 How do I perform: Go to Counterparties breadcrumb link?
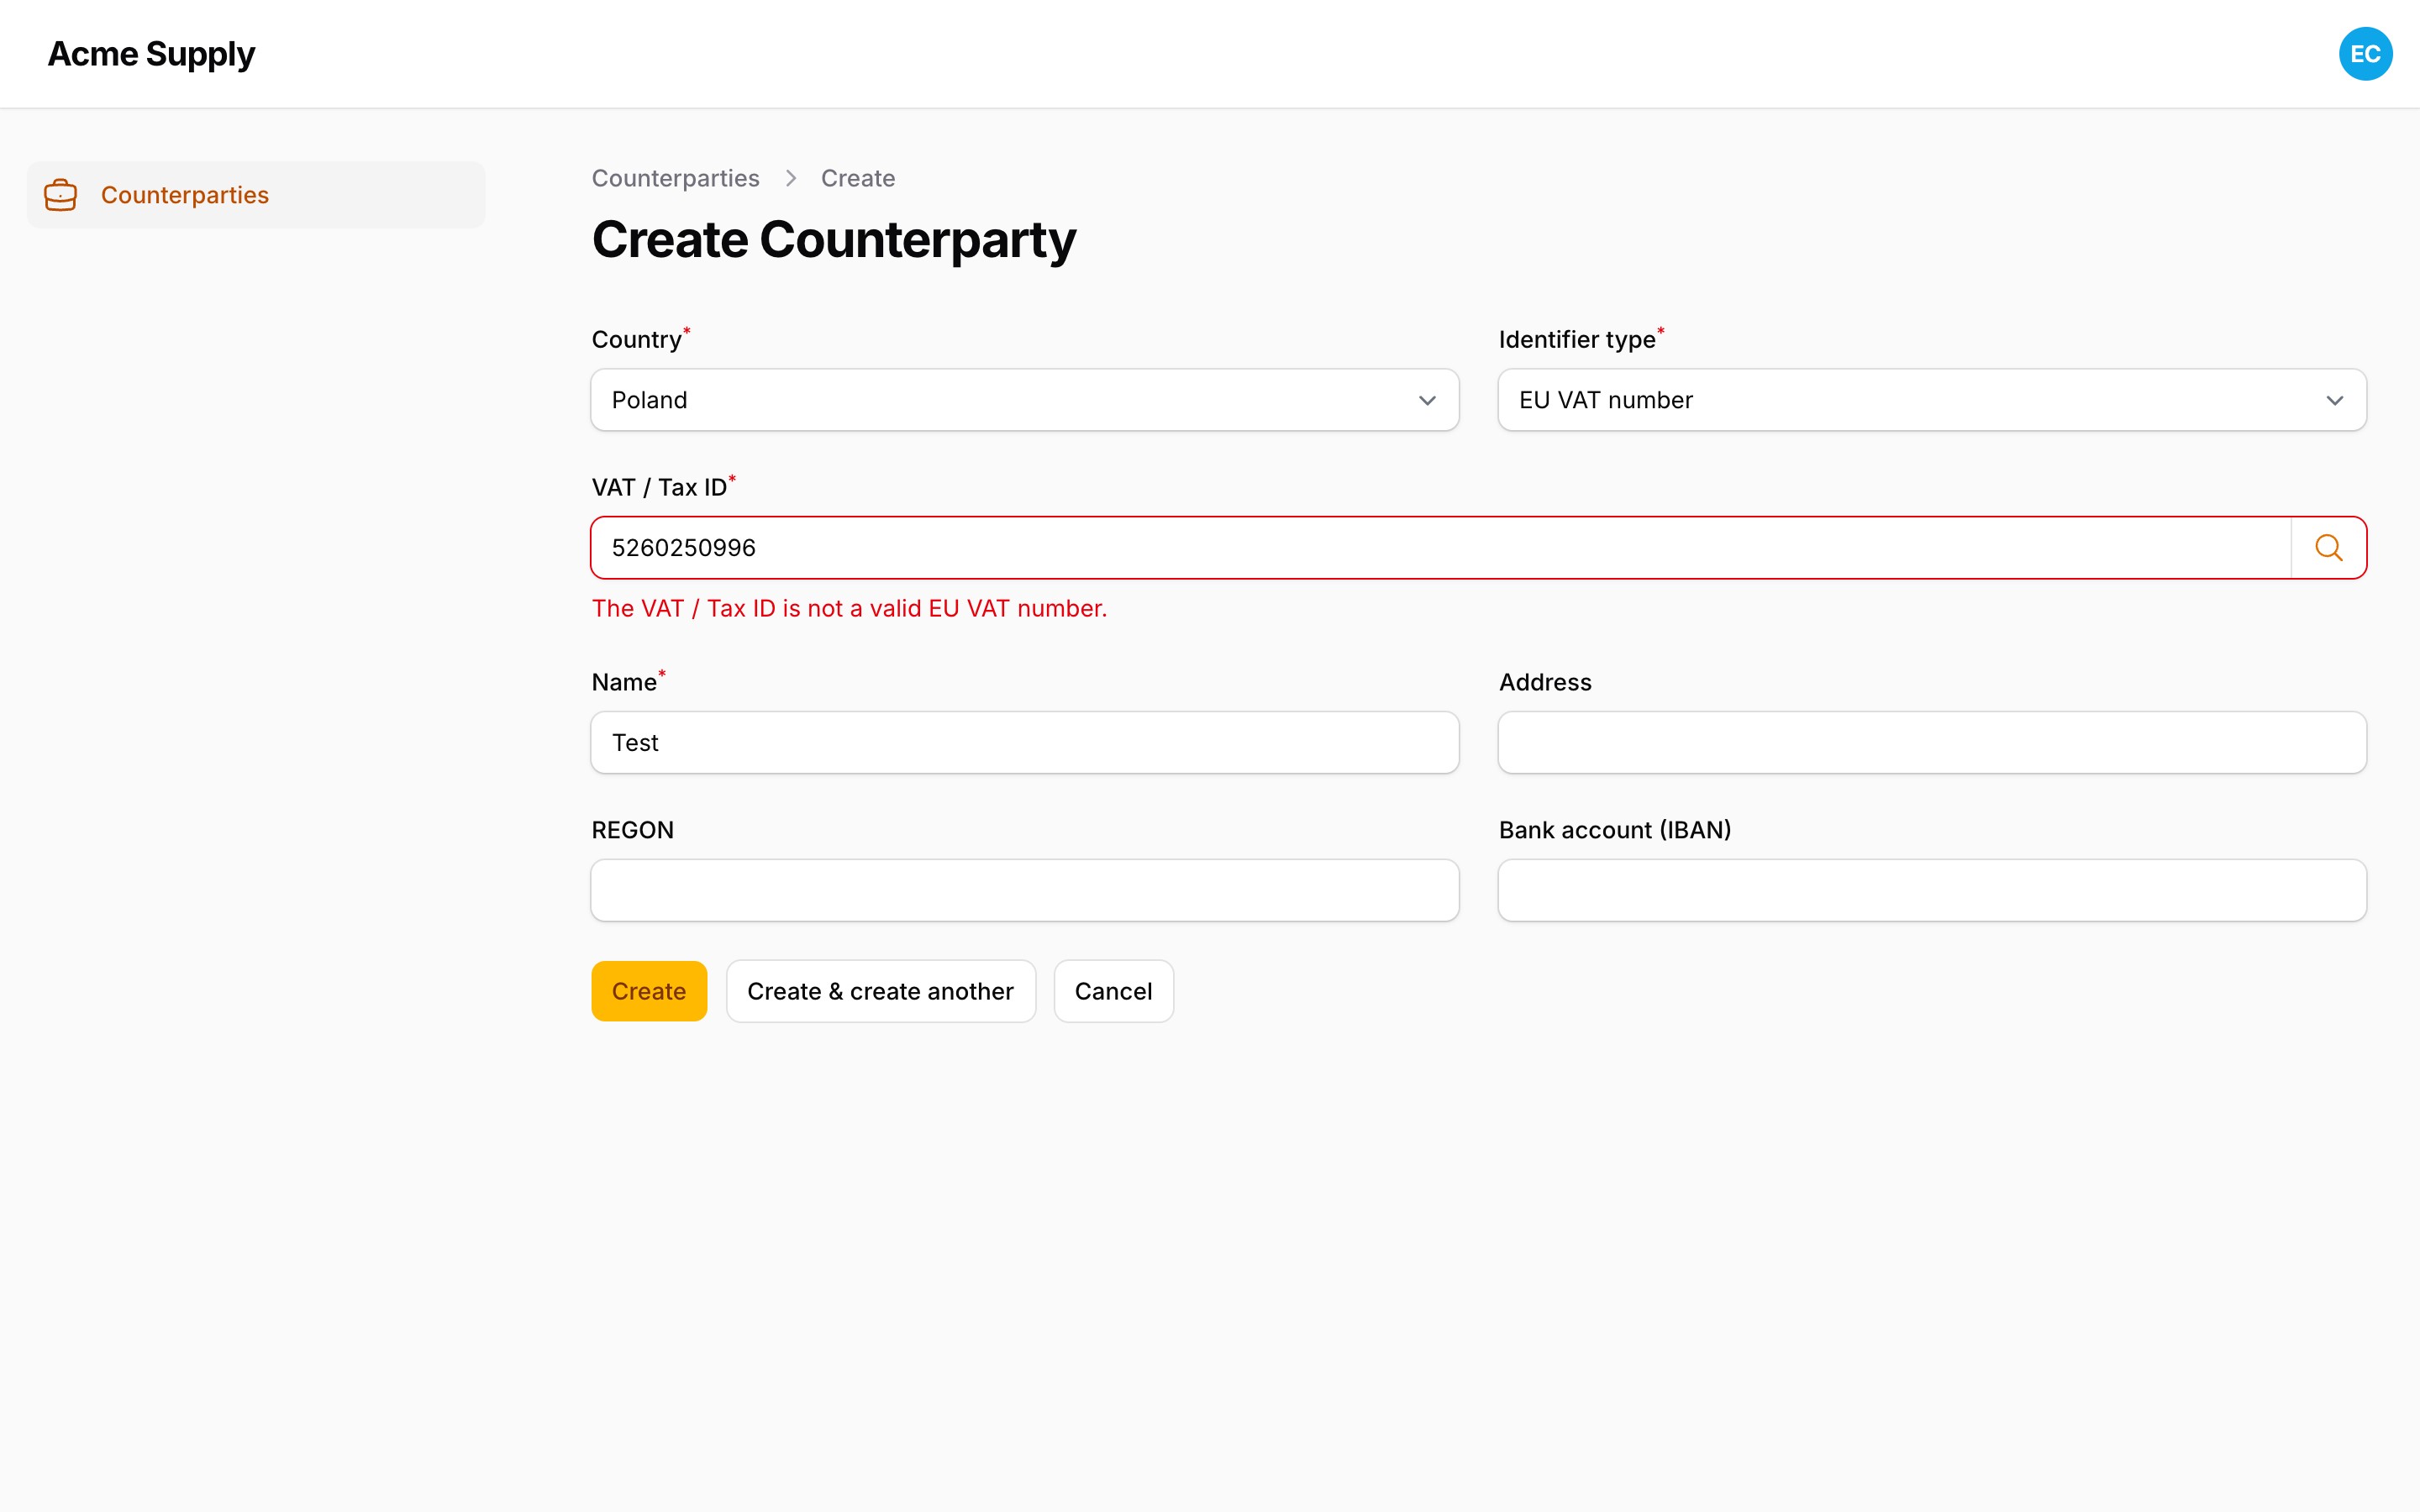click(675, 178)
